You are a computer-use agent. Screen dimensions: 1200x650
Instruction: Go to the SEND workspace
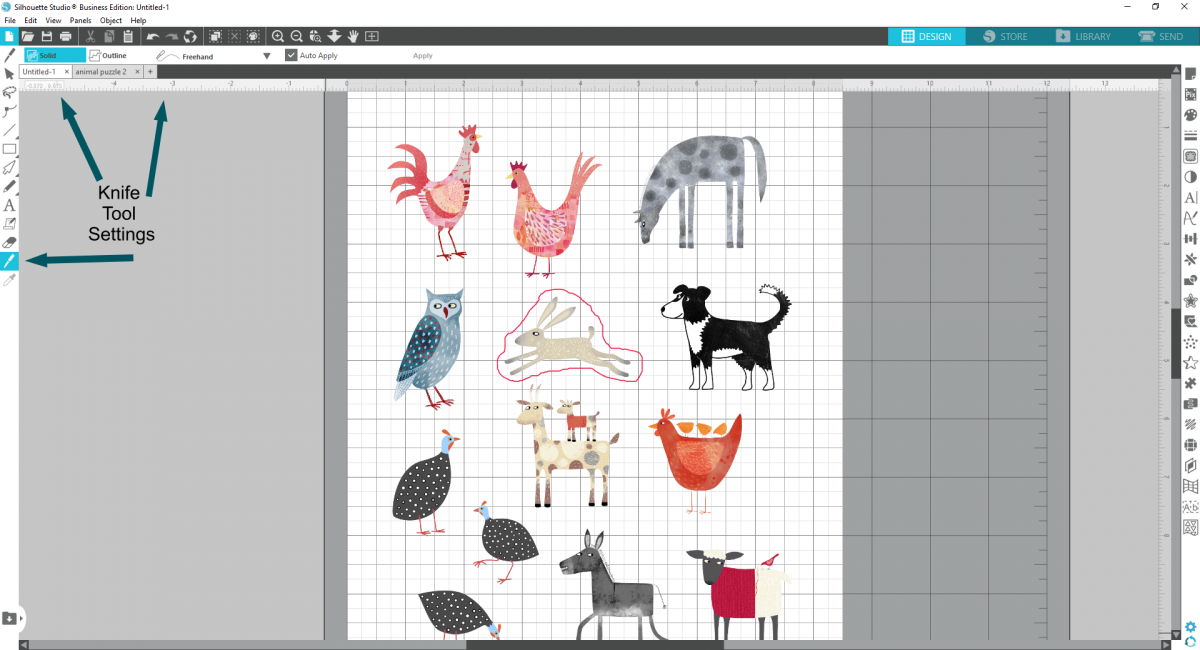coord(1161,36)
